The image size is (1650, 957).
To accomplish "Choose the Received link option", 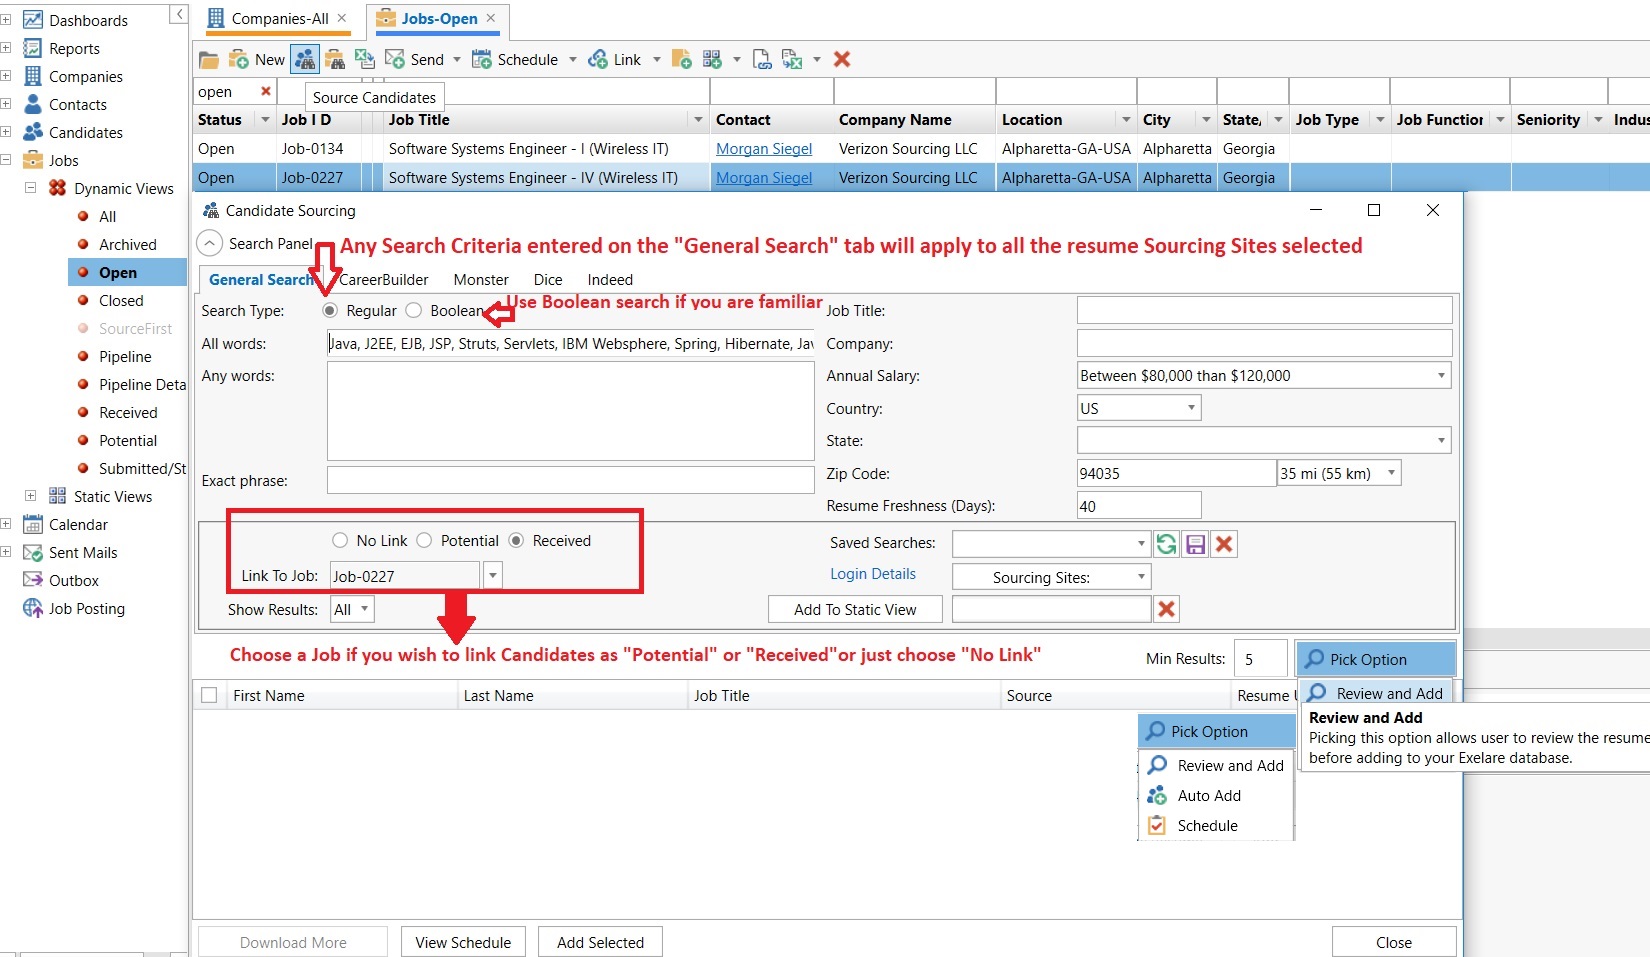I will point(516,541).
